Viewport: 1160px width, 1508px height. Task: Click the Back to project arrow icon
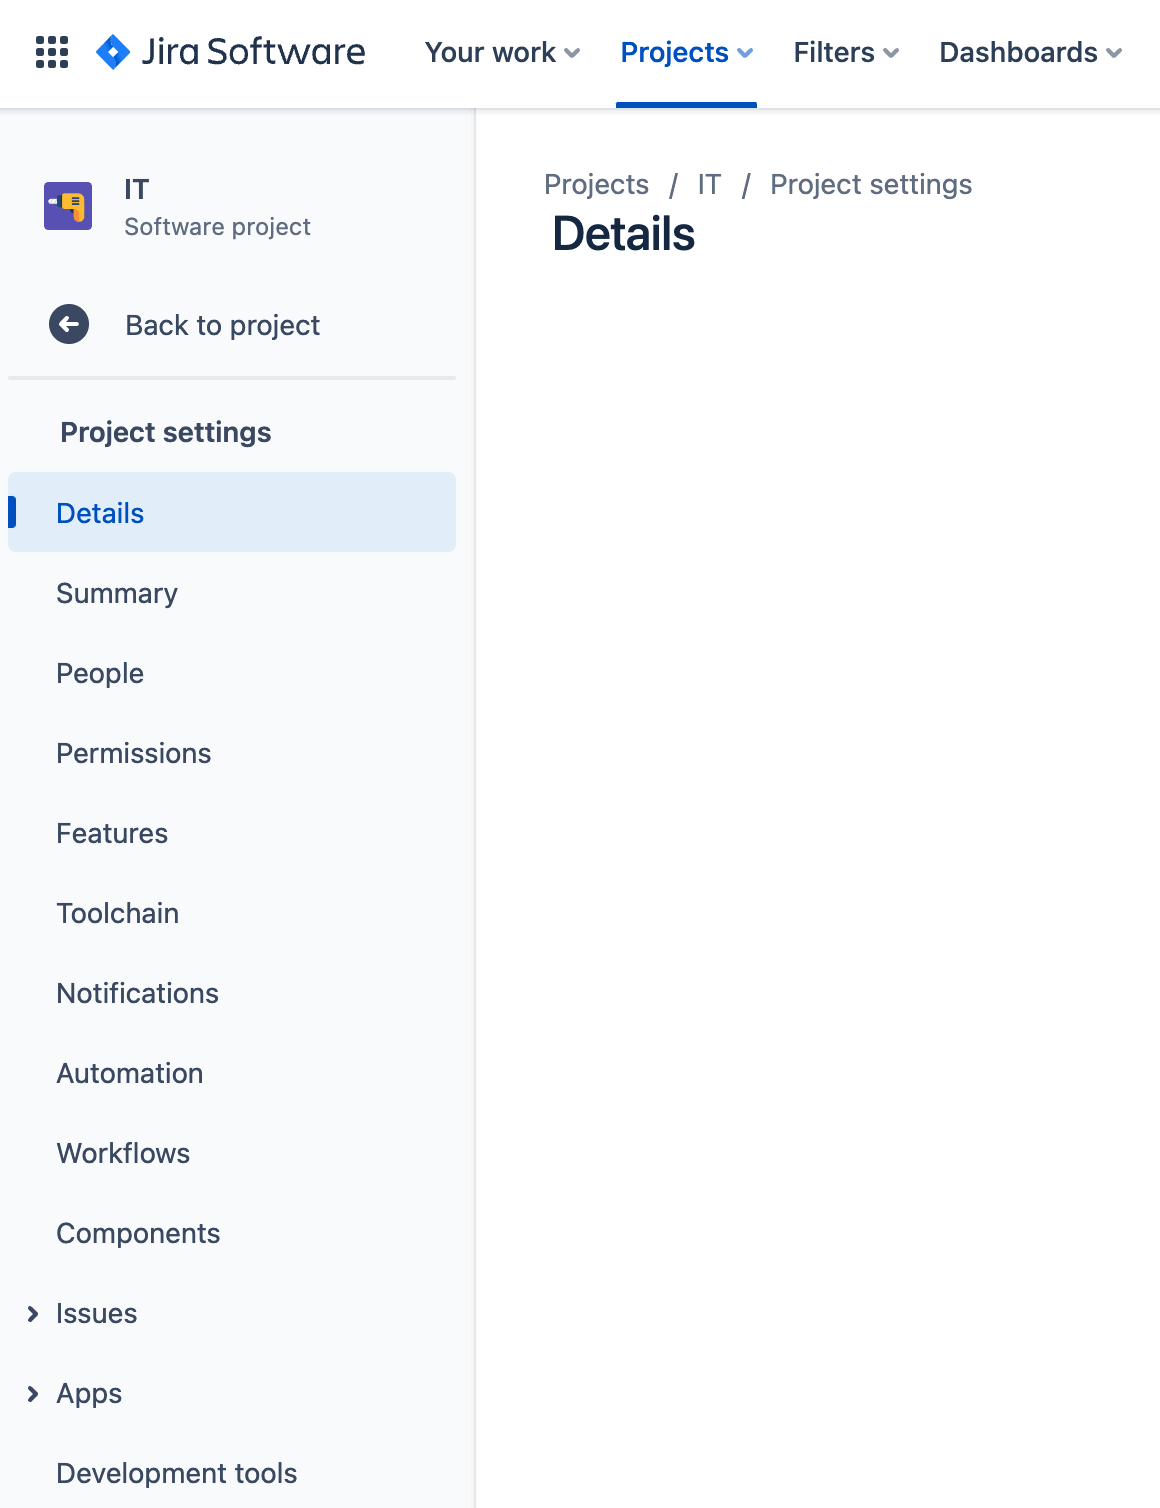click(67, 324)
